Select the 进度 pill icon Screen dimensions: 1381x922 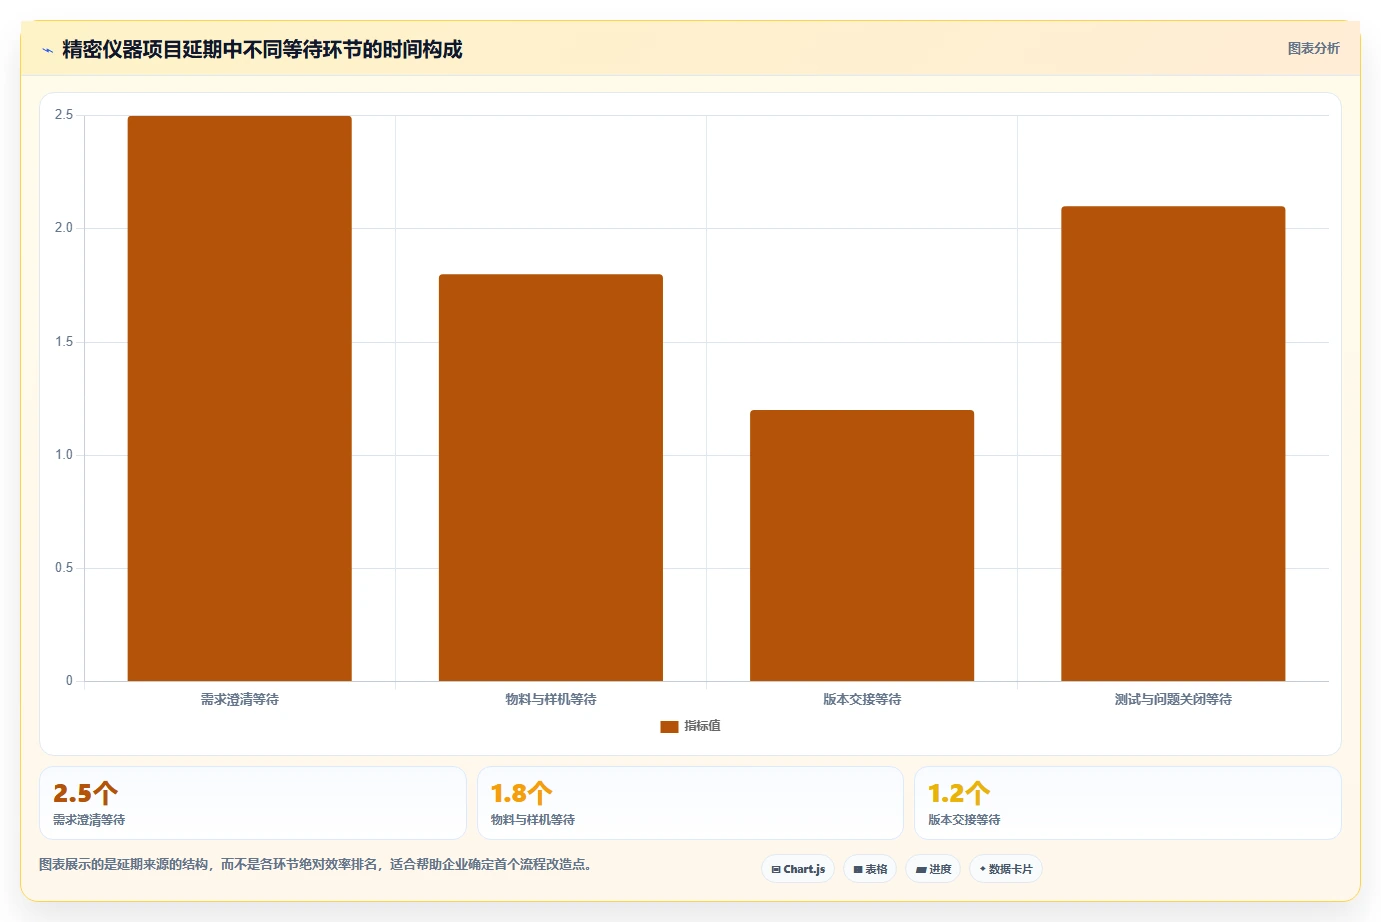(x=921, y=870)
